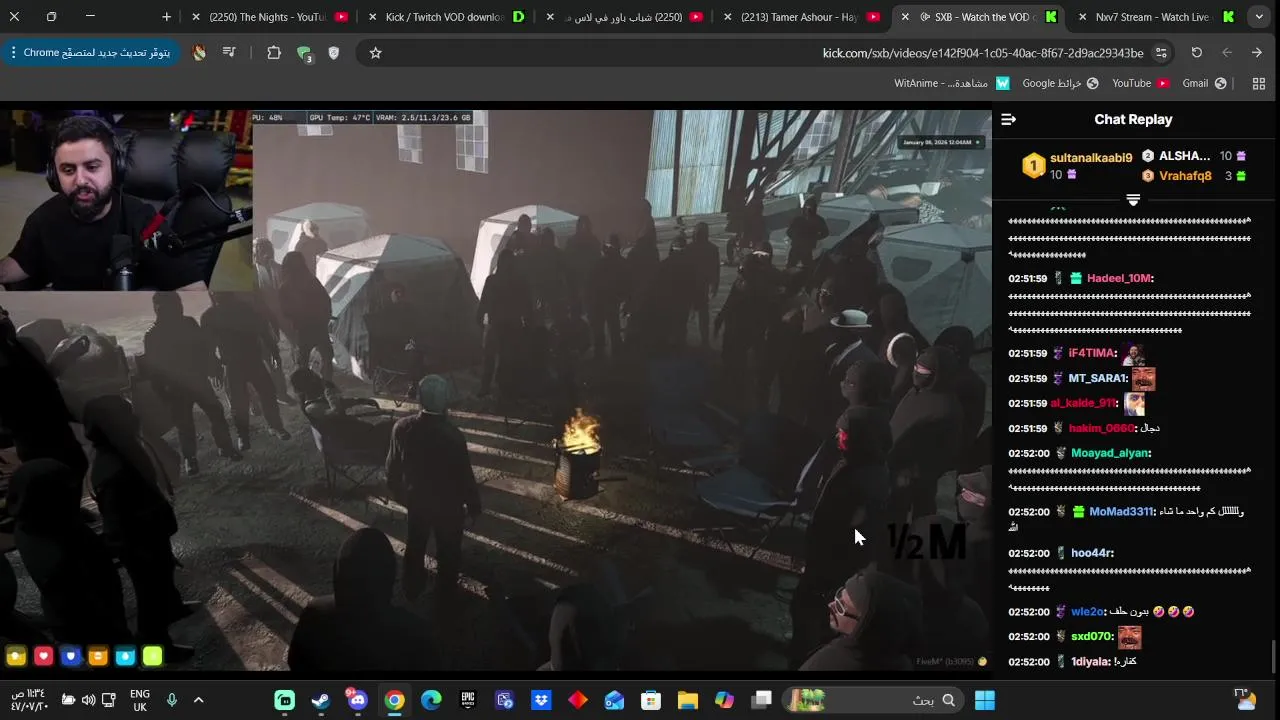Click the lime green emote button

pos(152,657)
